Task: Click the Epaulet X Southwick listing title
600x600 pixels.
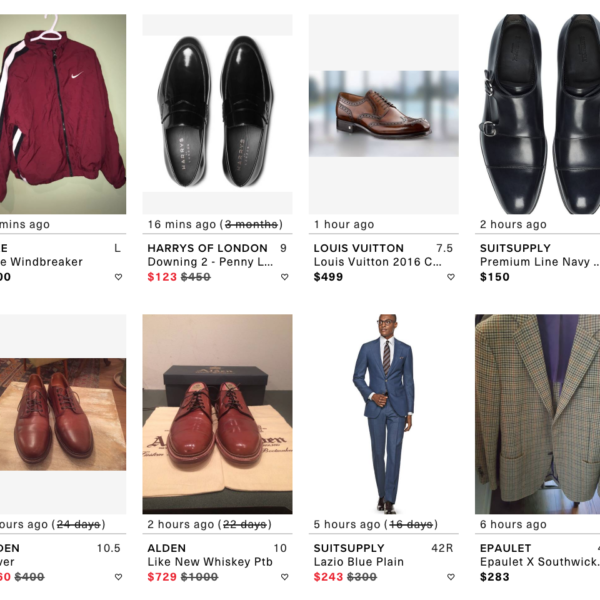Action: click(538, 562)
